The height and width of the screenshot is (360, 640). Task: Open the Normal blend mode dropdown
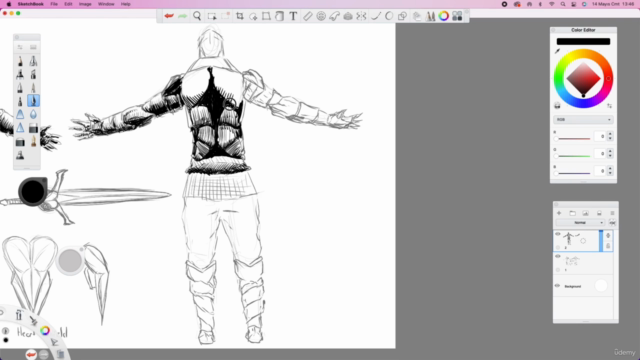point(580,222)
